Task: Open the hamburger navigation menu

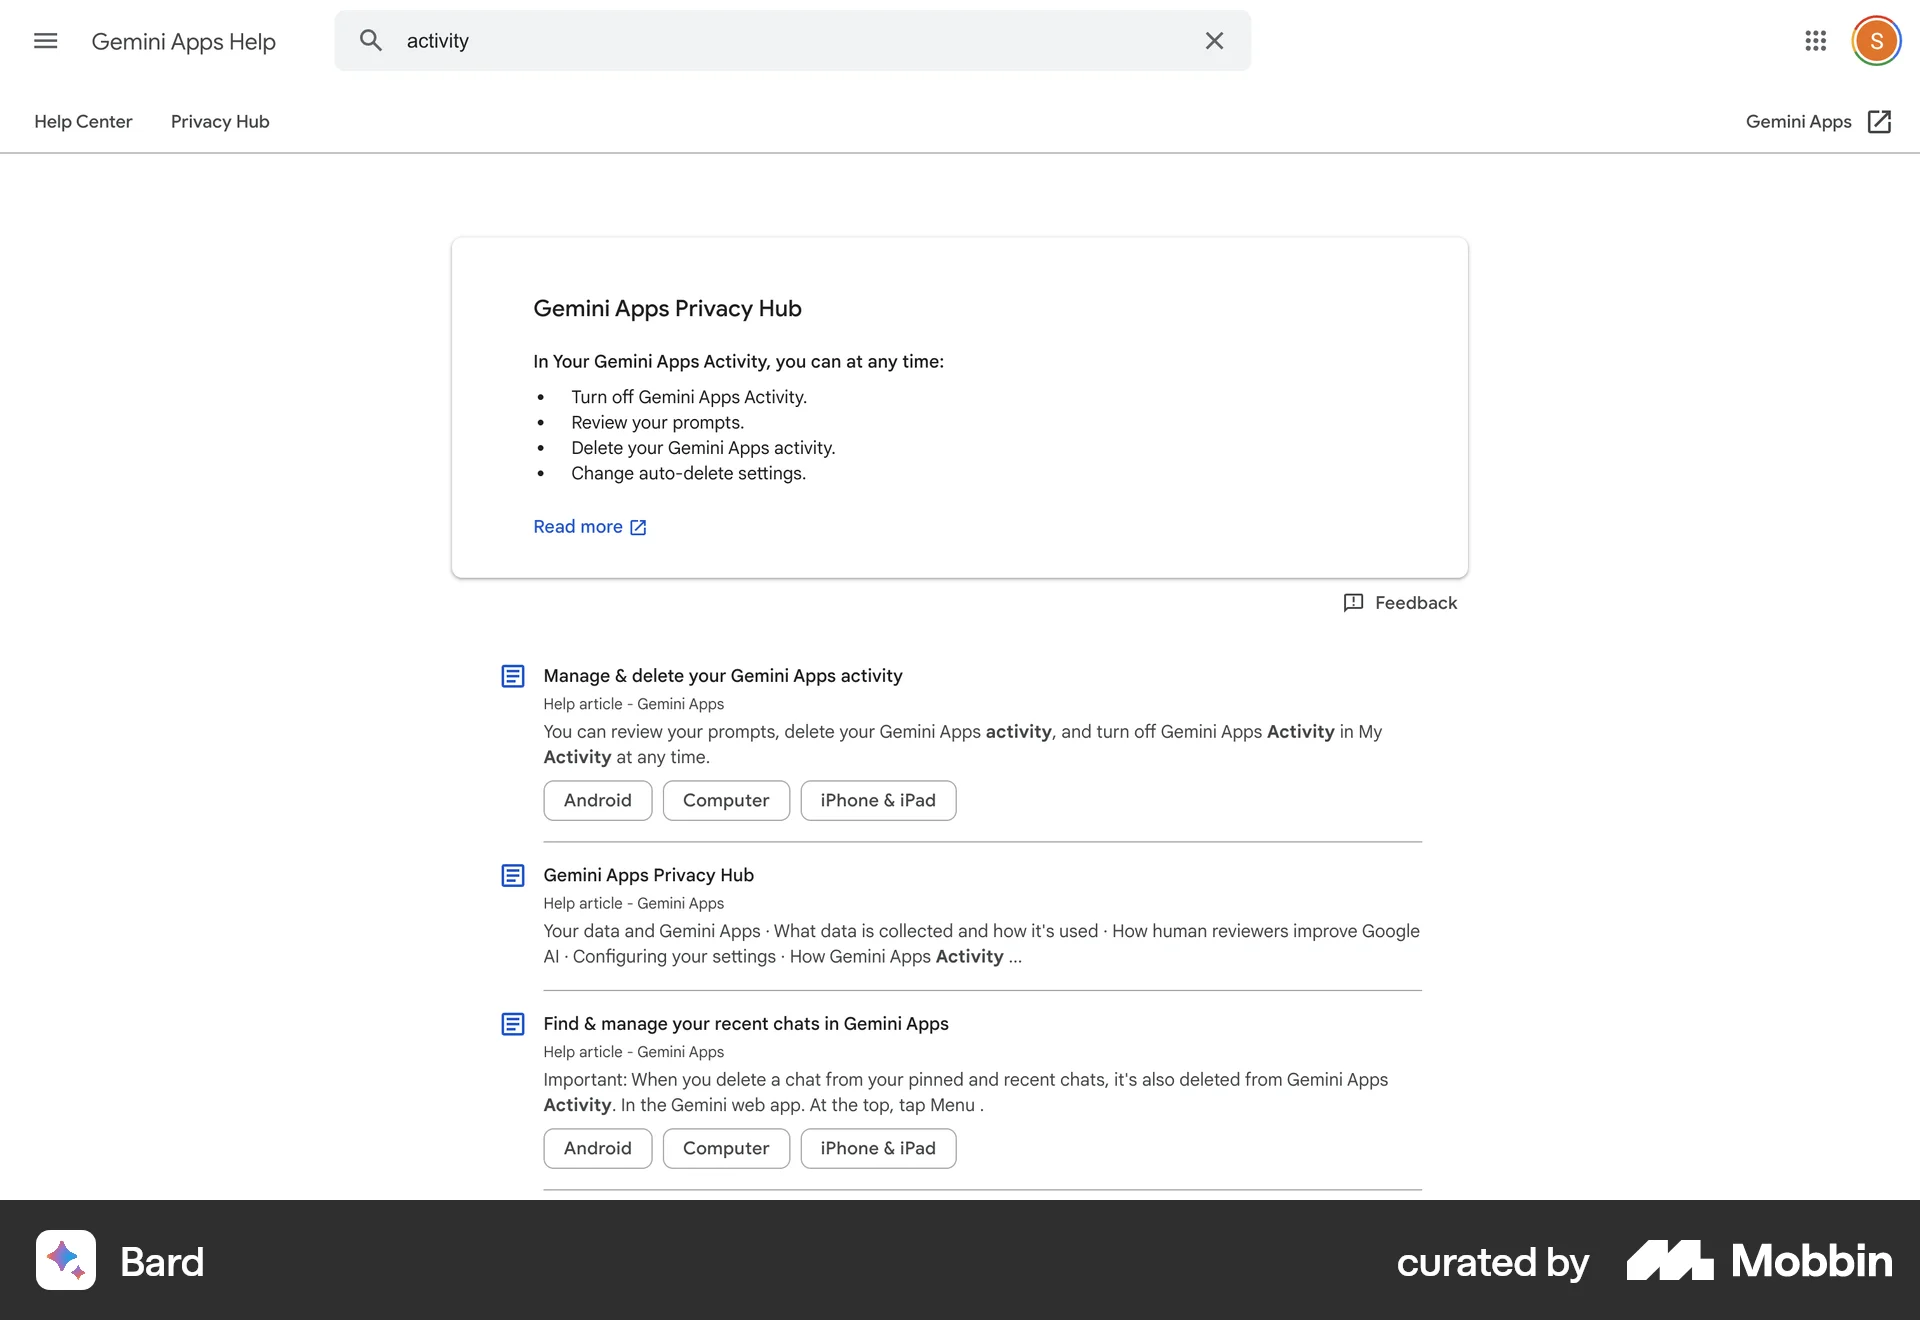Action: click(45, 41)
